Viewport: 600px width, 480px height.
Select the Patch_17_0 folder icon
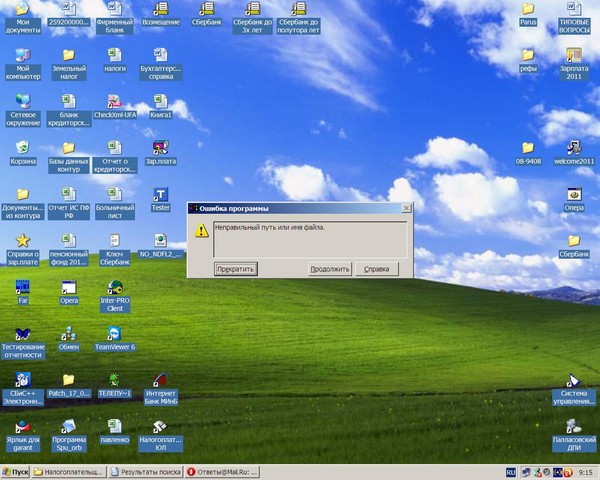point(69,385)
